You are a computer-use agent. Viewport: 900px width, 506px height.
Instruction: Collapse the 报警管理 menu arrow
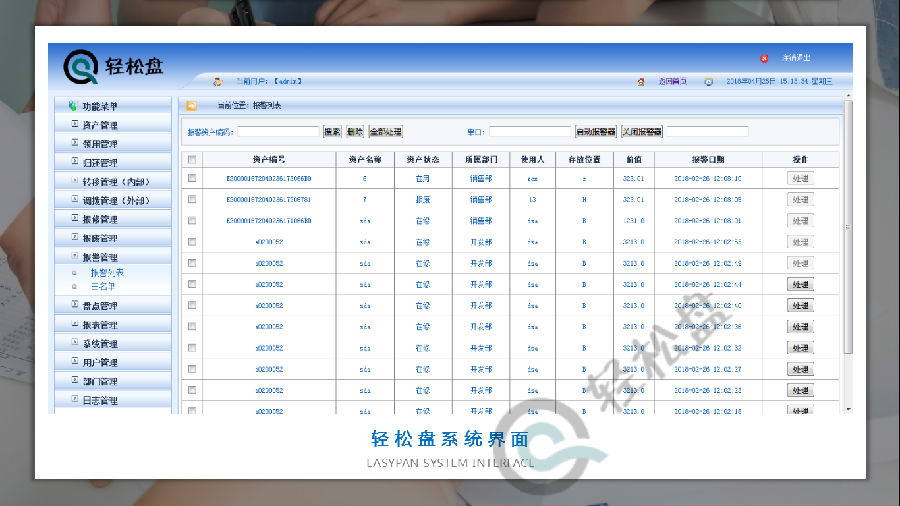(x=75, y=256)
